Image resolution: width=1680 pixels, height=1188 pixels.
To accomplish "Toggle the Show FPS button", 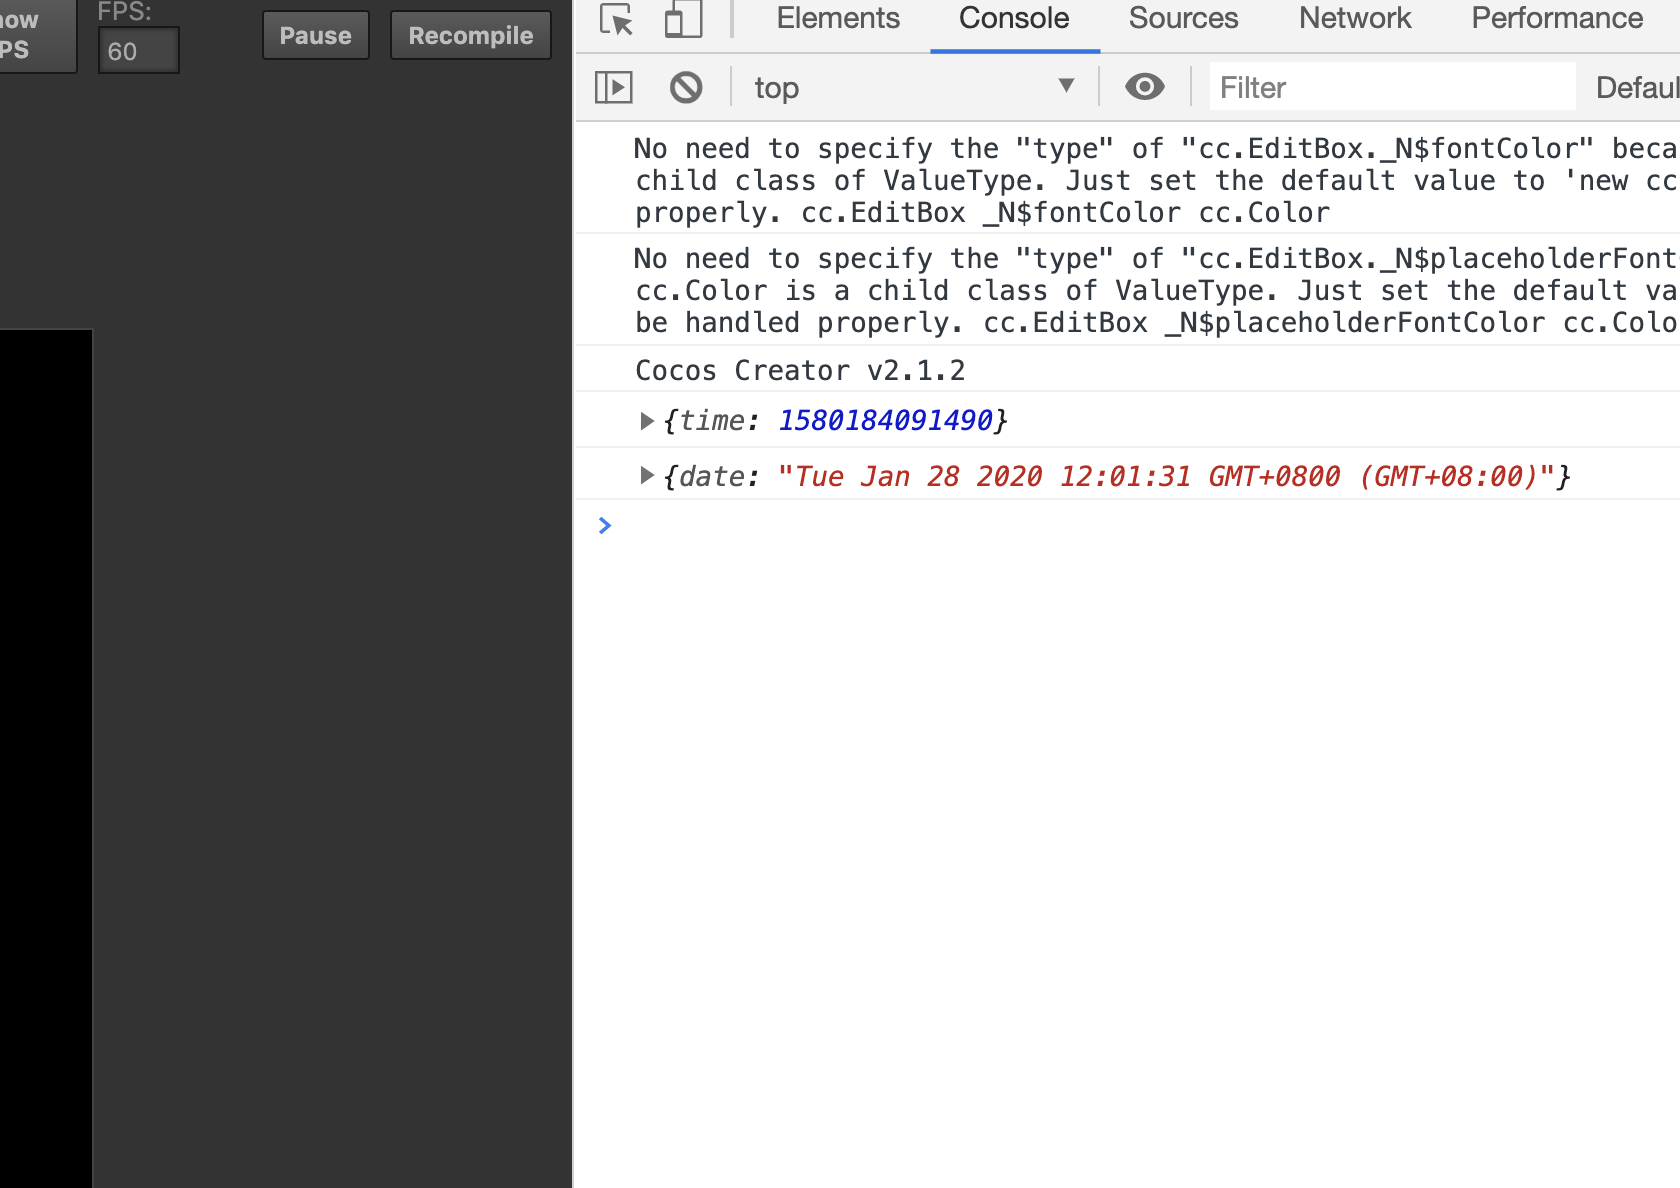I will [x=30, y=35].
